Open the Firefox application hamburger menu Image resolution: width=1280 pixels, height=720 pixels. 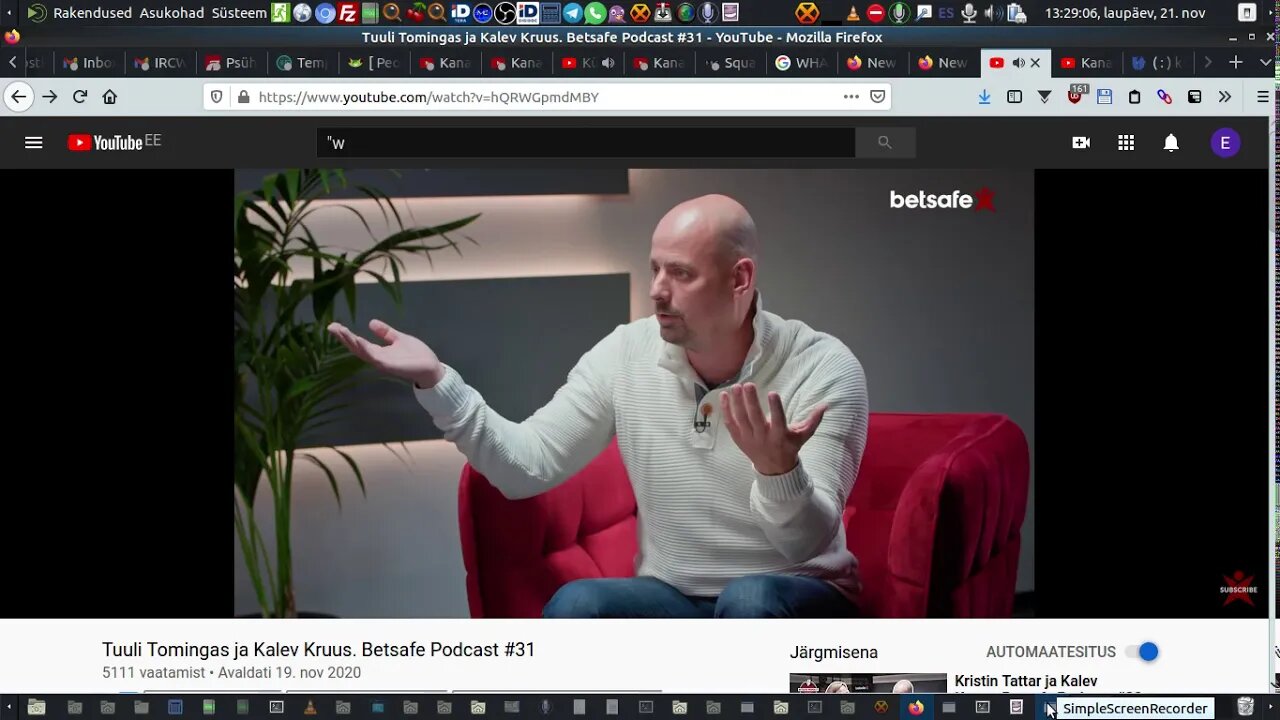1263,97
